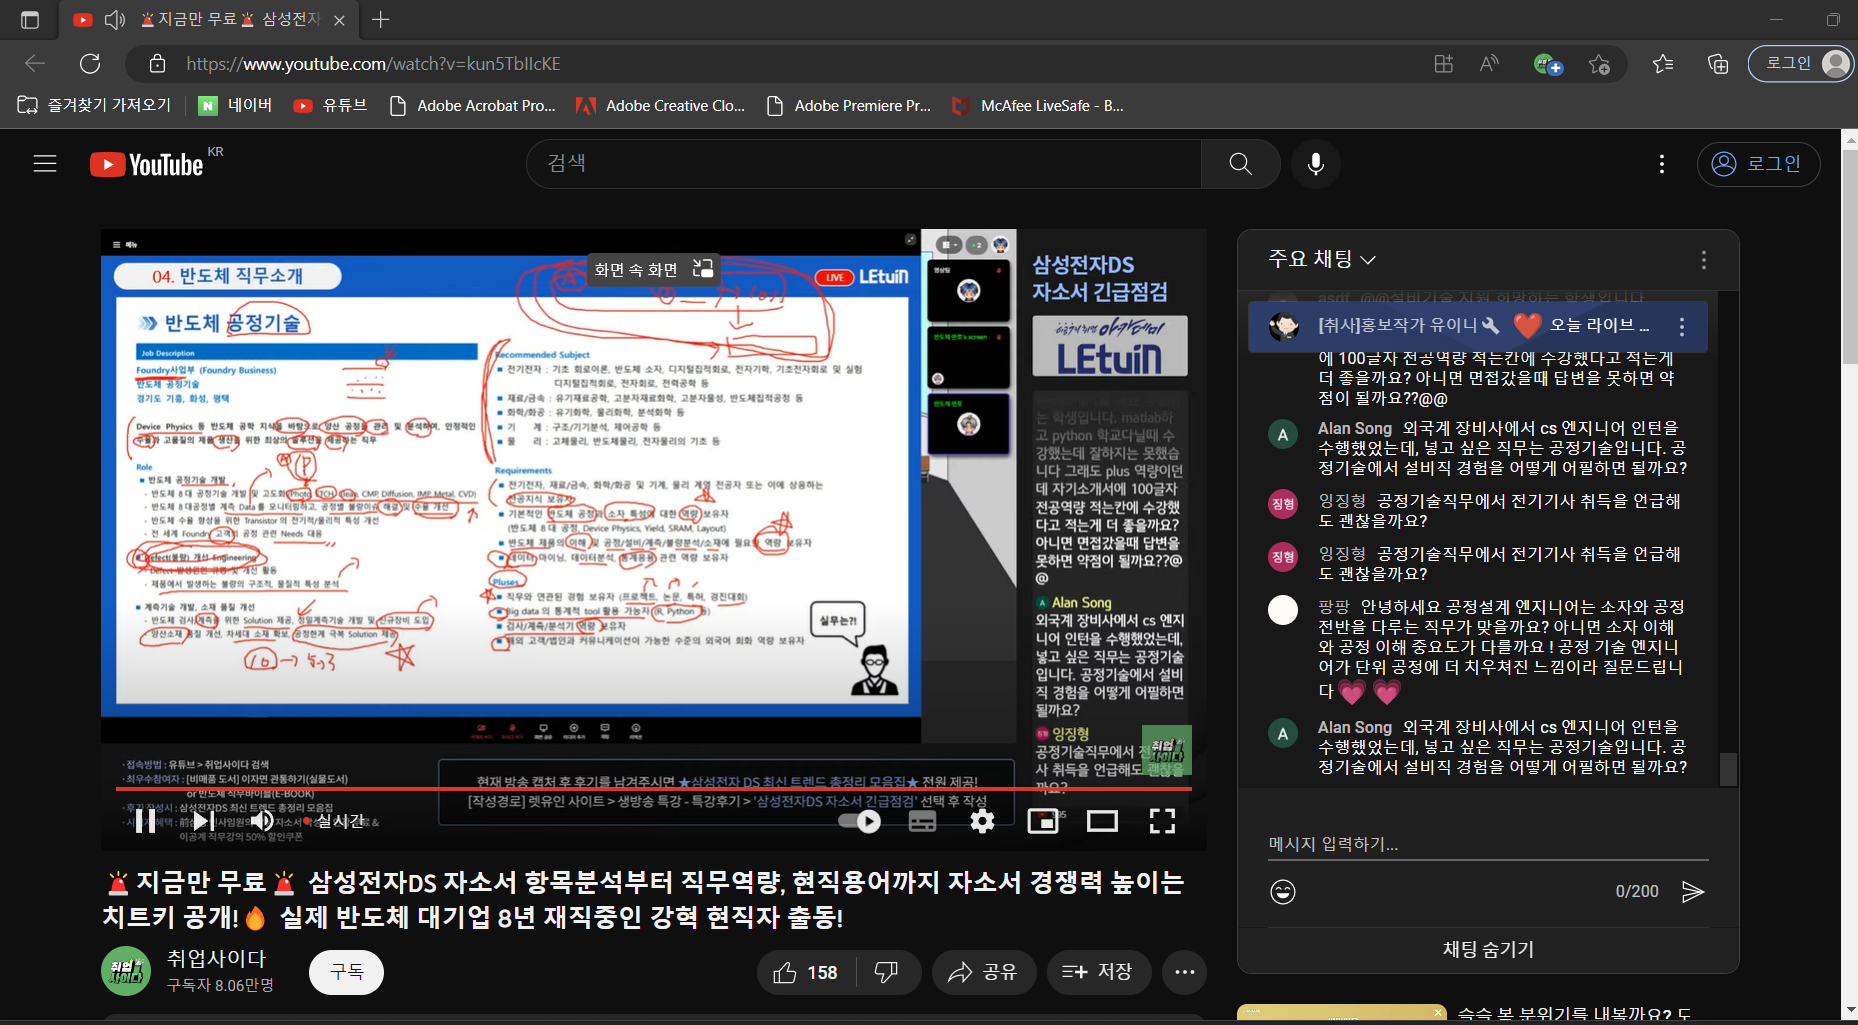
Task: Open YouTube settings three-dot menu
Action: click(x=1662, y=164)
